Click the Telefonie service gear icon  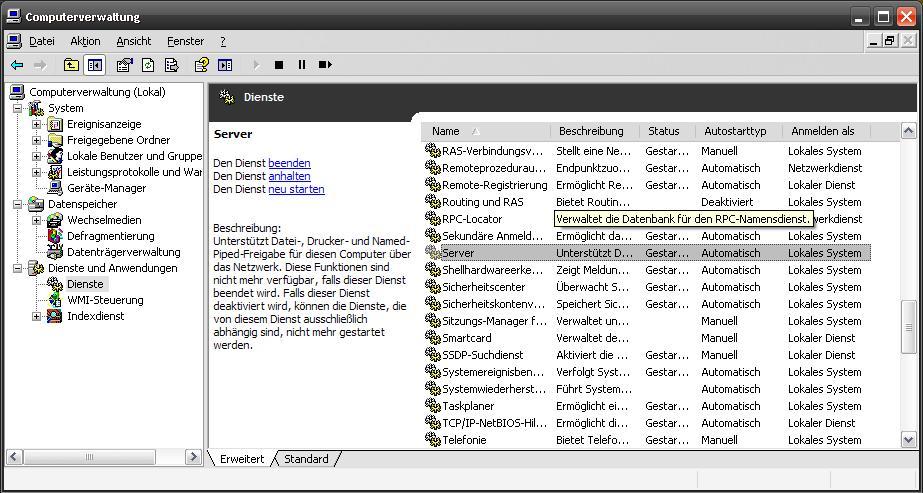click(x=433, y=440)
